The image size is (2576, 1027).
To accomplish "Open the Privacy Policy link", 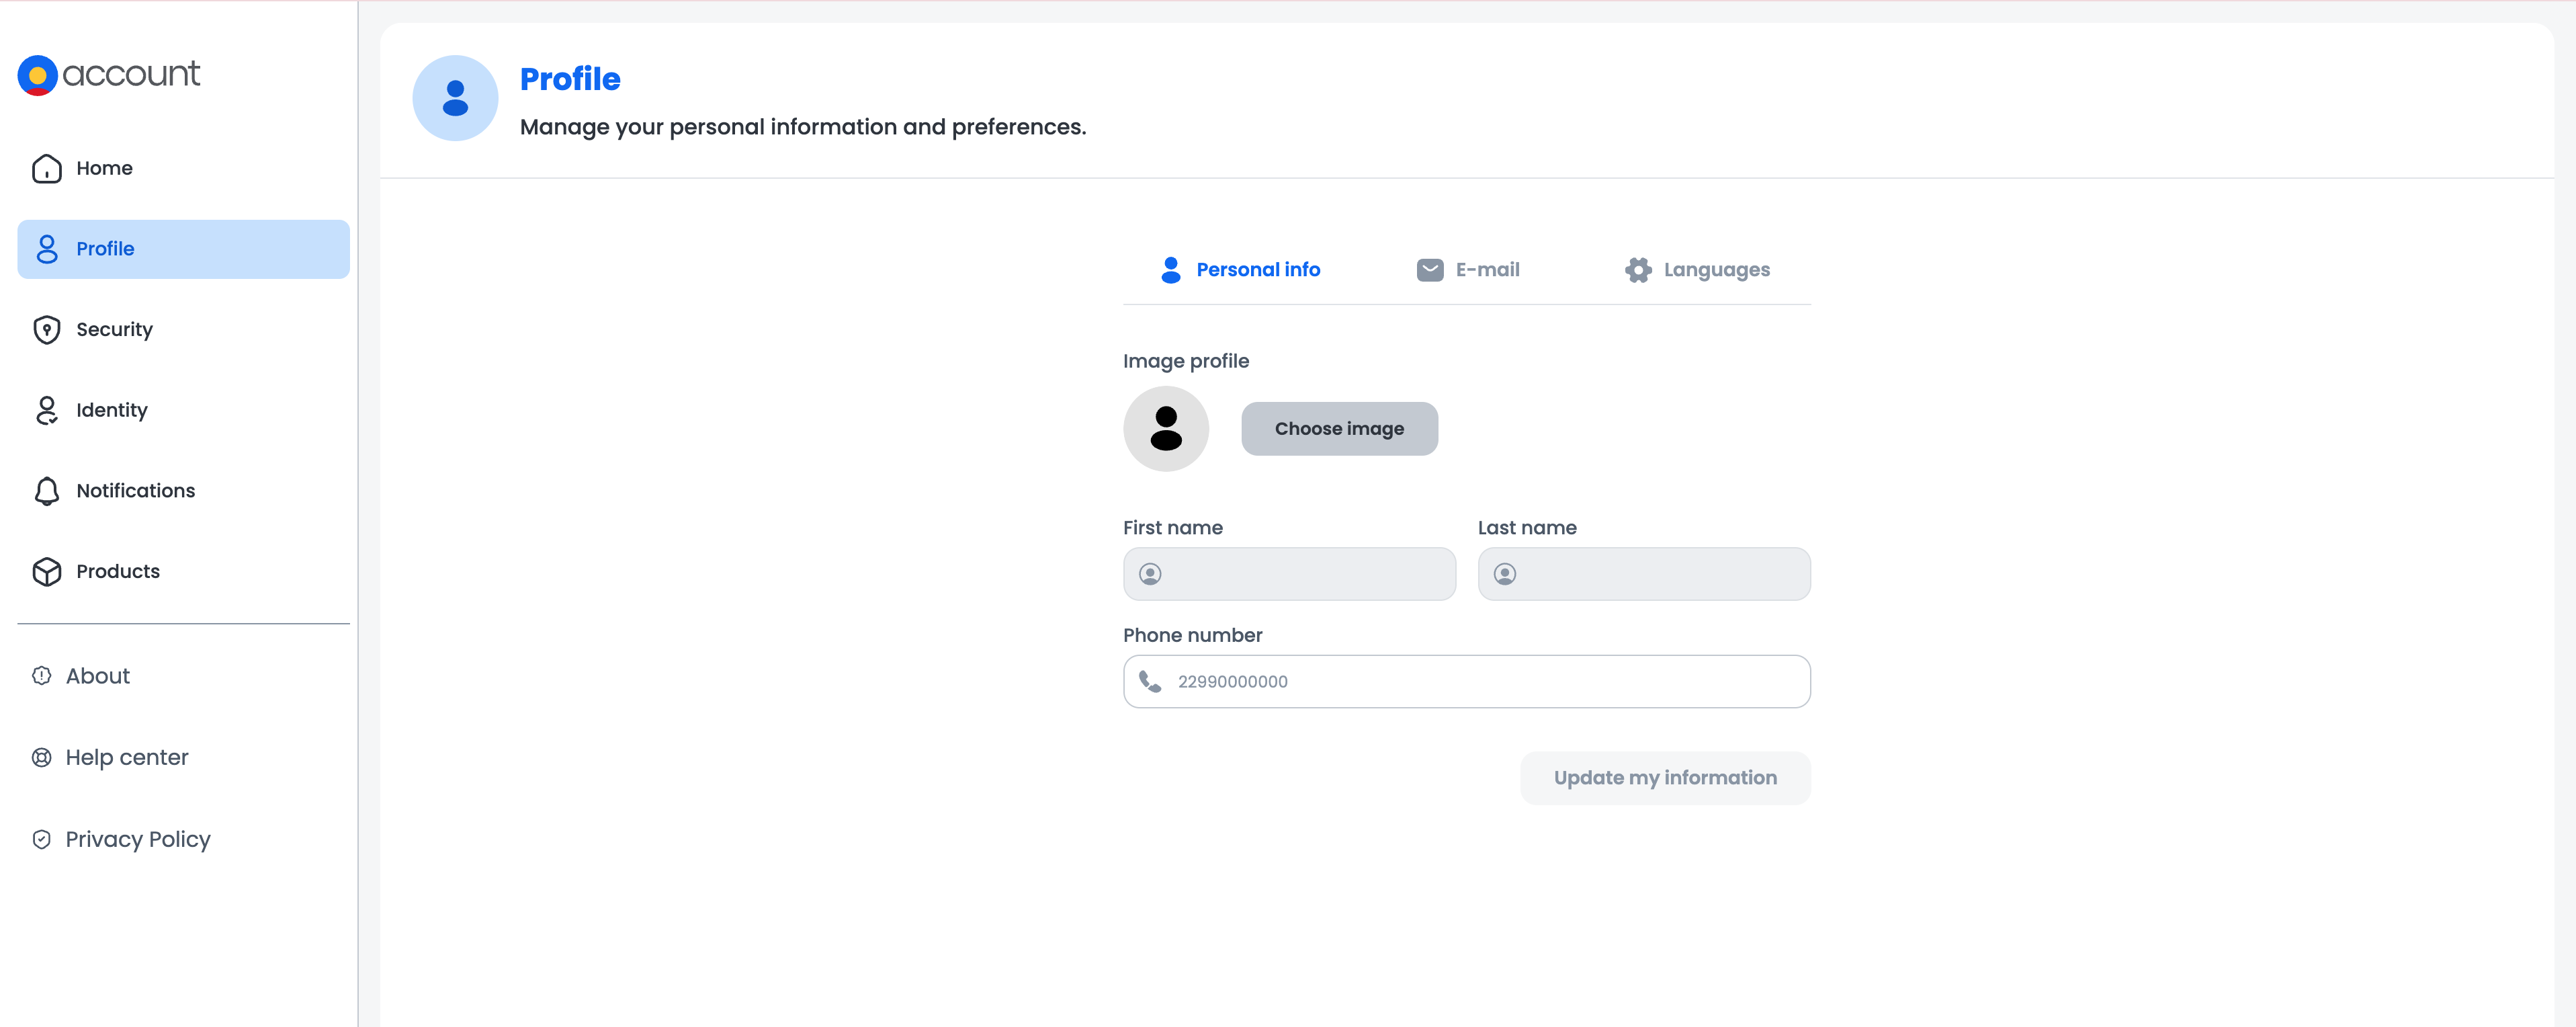I will coord(137,840).
